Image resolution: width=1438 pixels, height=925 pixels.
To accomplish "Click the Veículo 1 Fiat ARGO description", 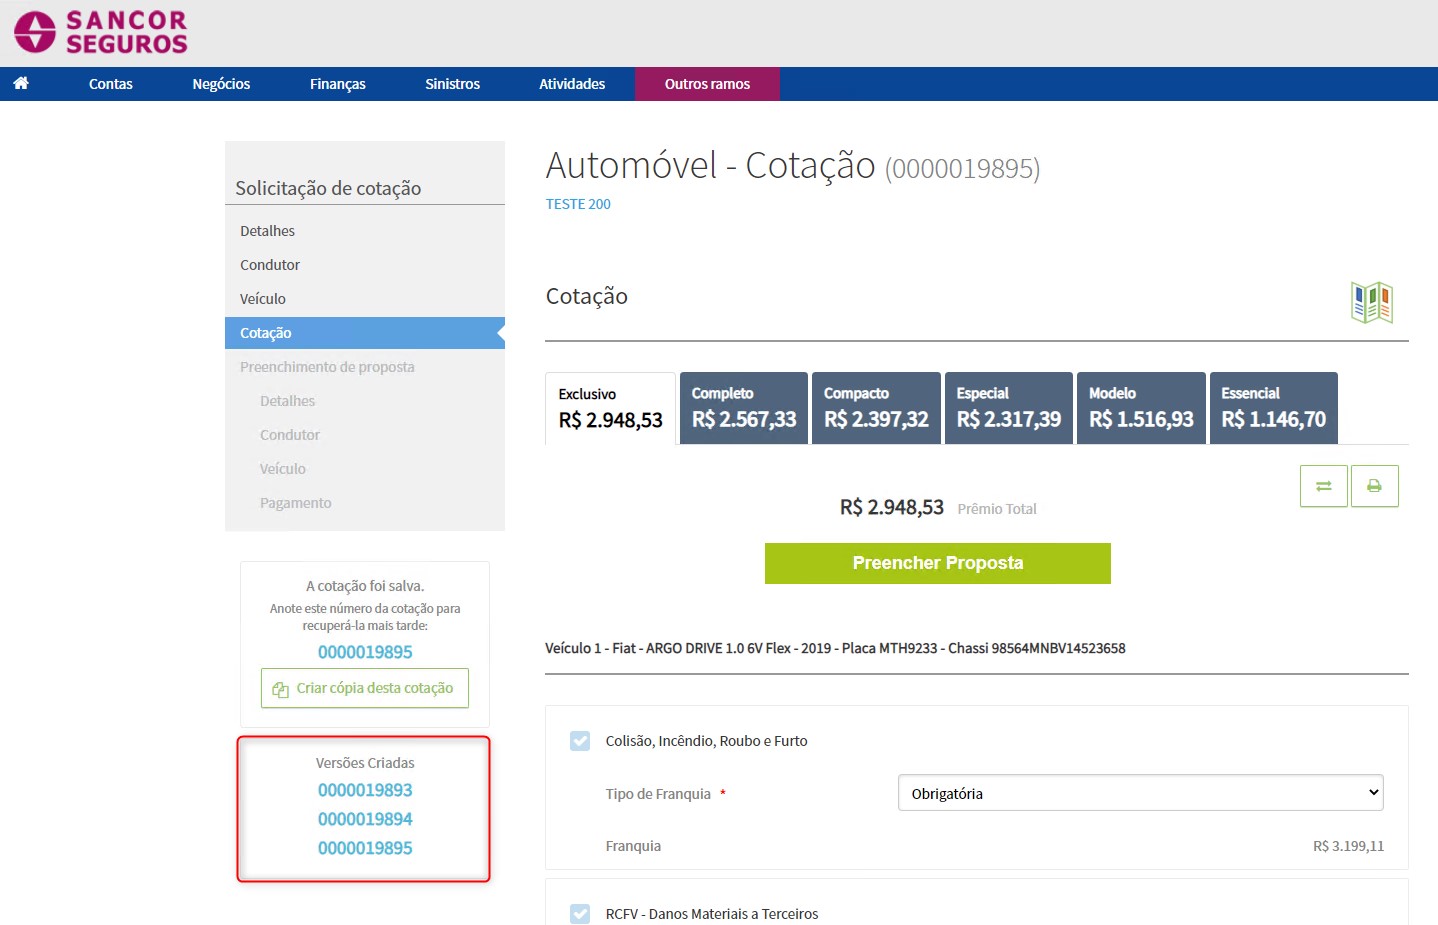I will click(x=835, y=648).
